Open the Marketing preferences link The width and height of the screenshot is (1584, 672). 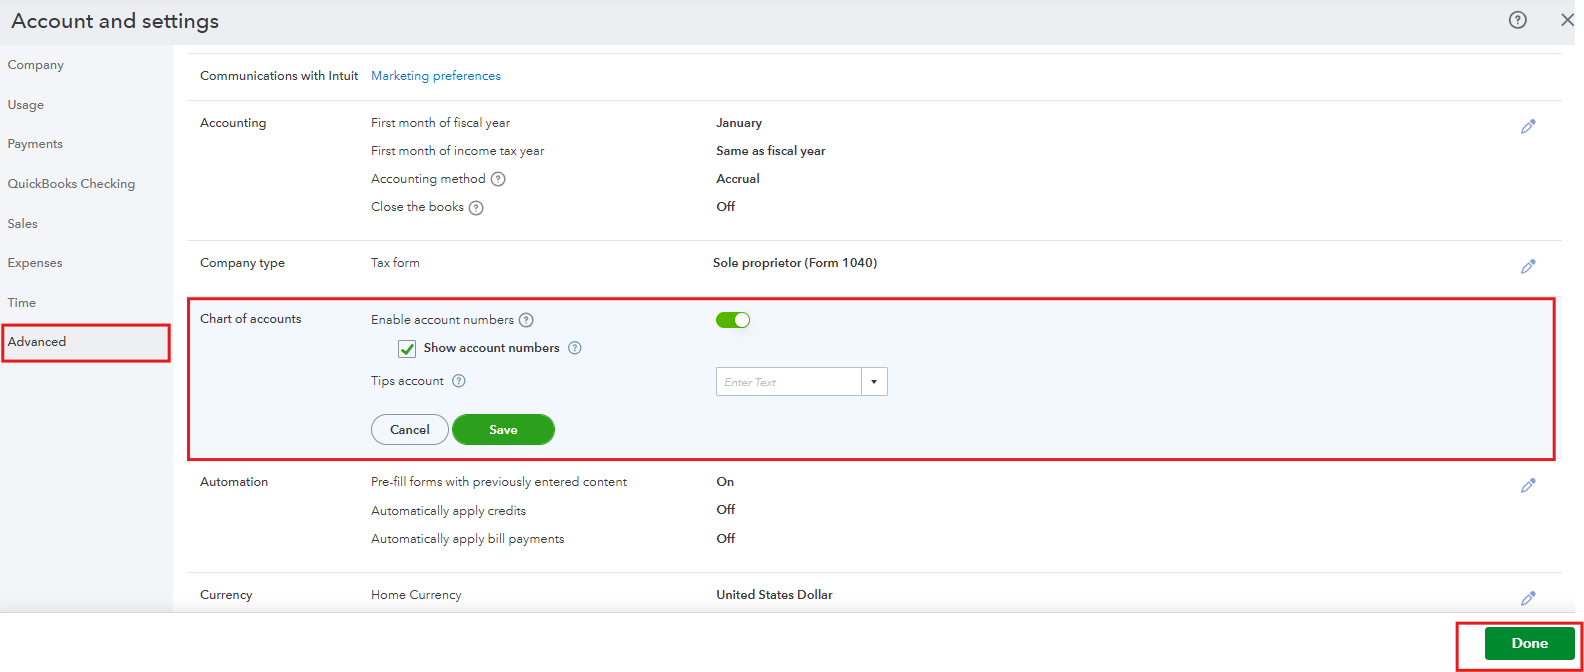[x=436, y=76]
